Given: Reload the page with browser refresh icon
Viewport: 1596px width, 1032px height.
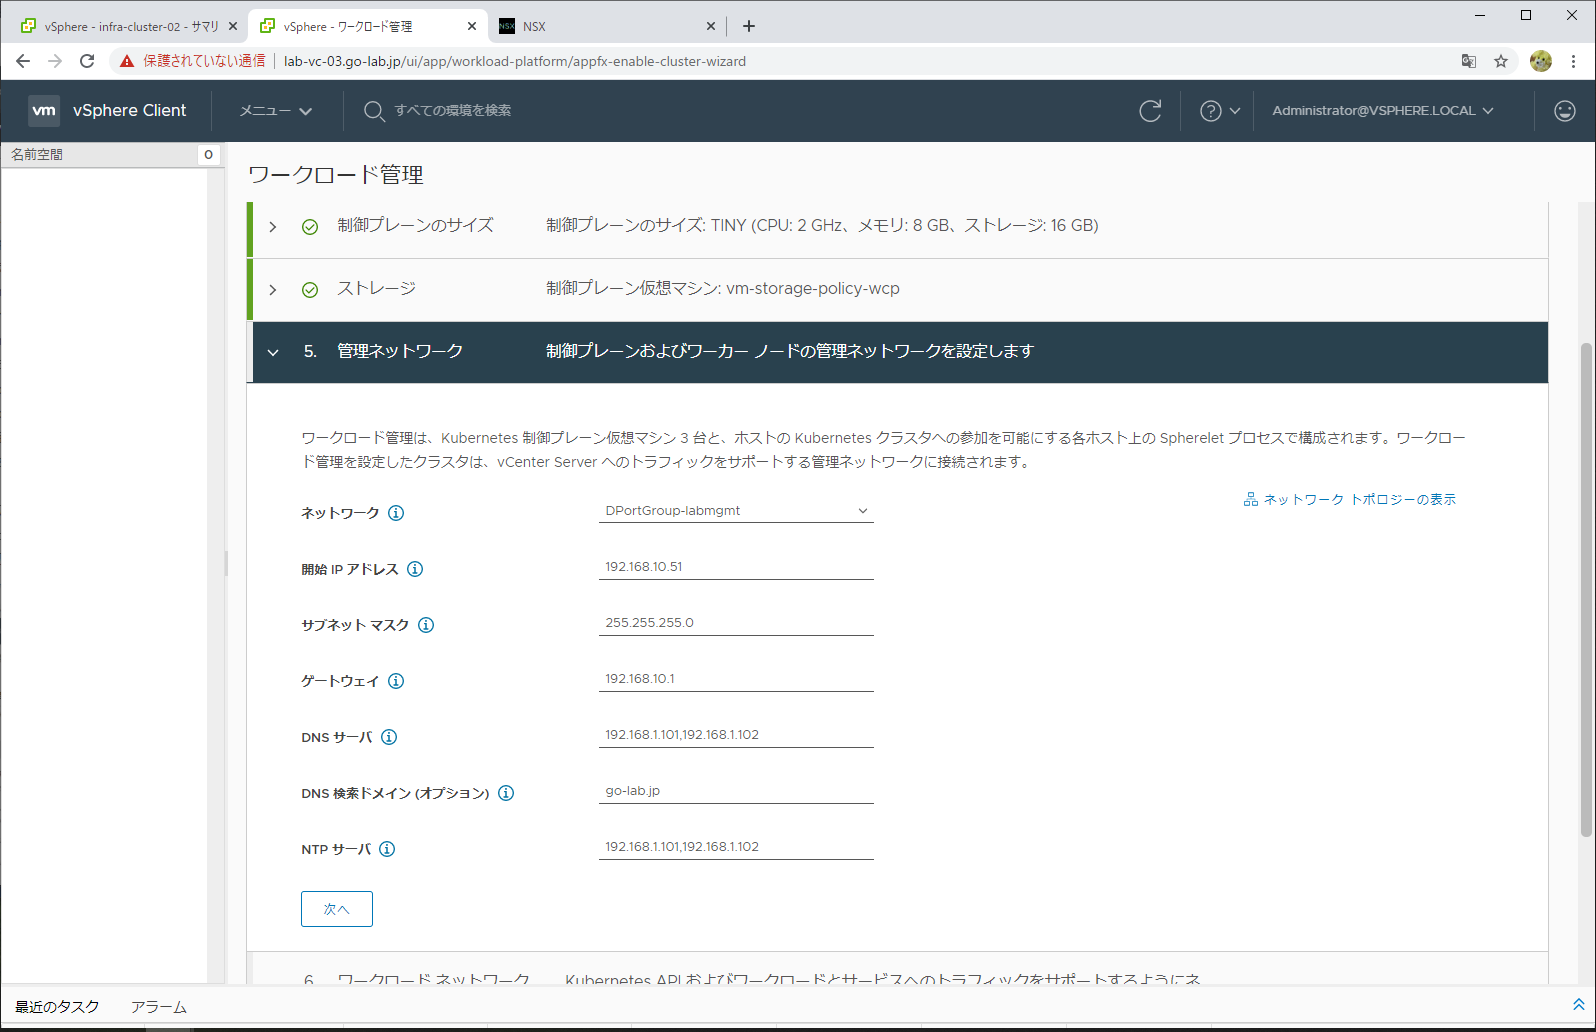Looking at the screenshot, I should (87, 61).
